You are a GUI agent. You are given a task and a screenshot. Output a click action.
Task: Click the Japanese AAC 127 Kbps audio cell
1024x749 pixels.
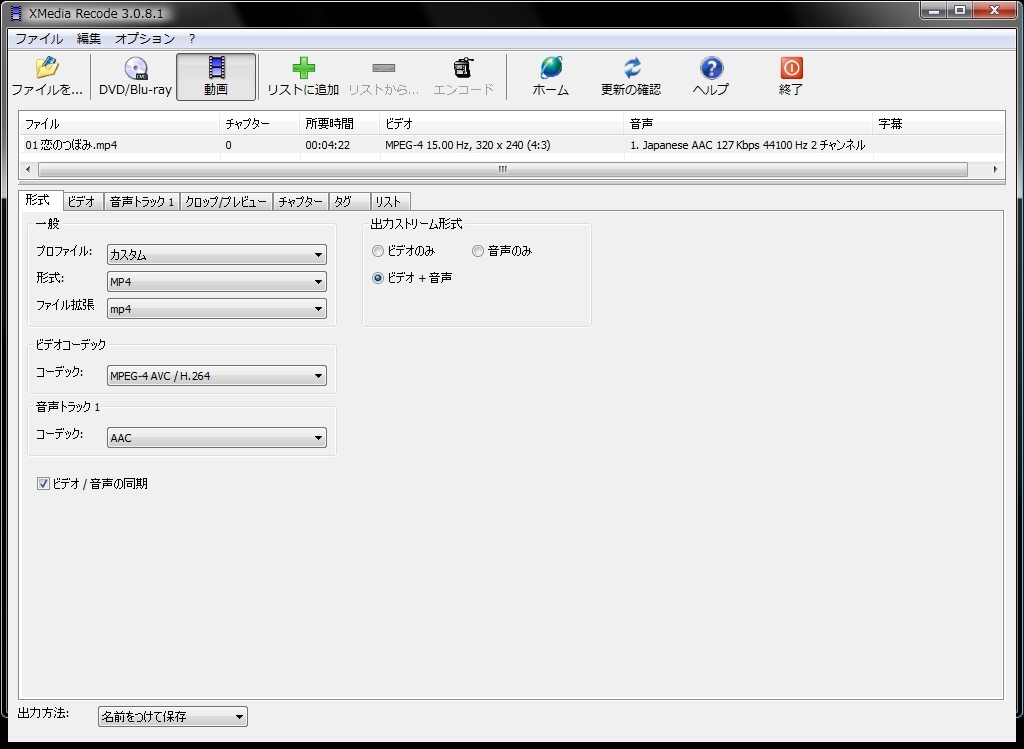click(x=748, y=145)
